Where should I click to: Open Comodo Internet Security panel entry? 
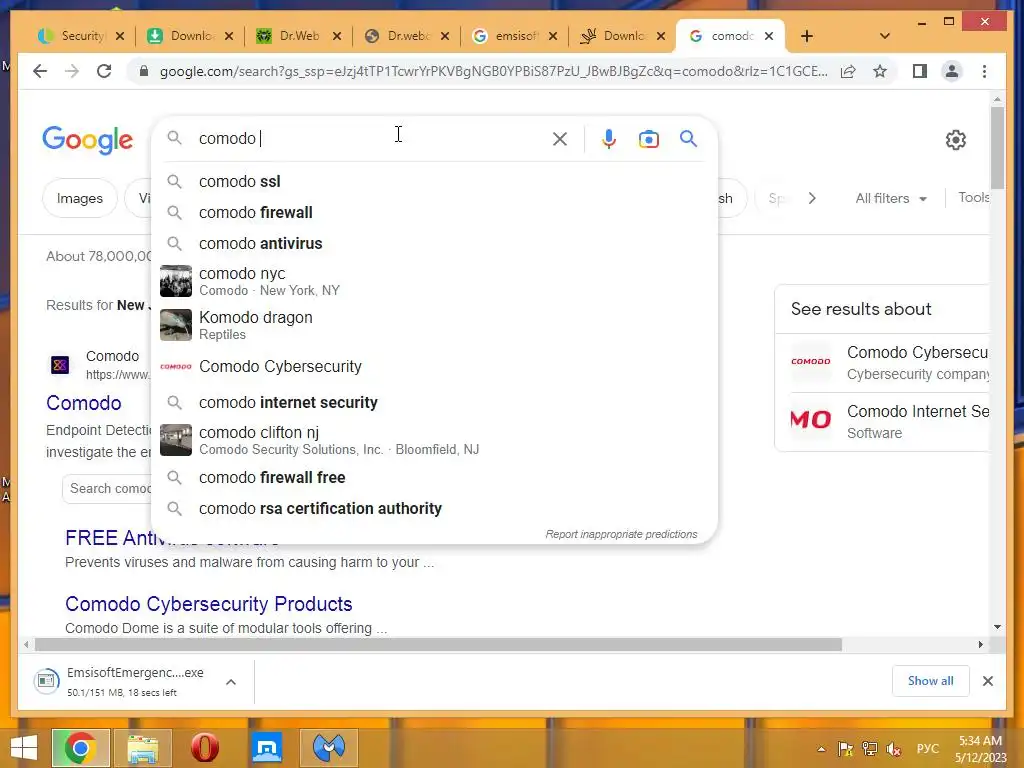[x=889, y=421]
